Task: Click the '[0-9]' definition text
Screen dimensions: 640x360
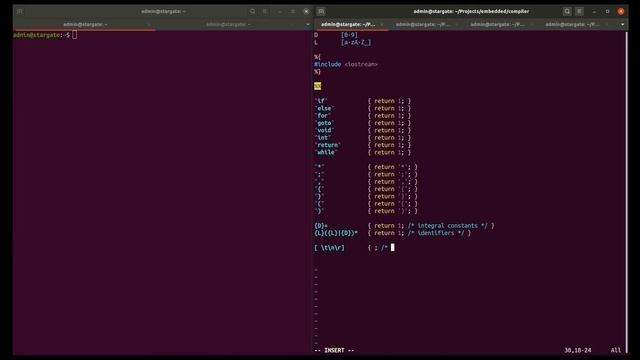Action: pos(349,35)
